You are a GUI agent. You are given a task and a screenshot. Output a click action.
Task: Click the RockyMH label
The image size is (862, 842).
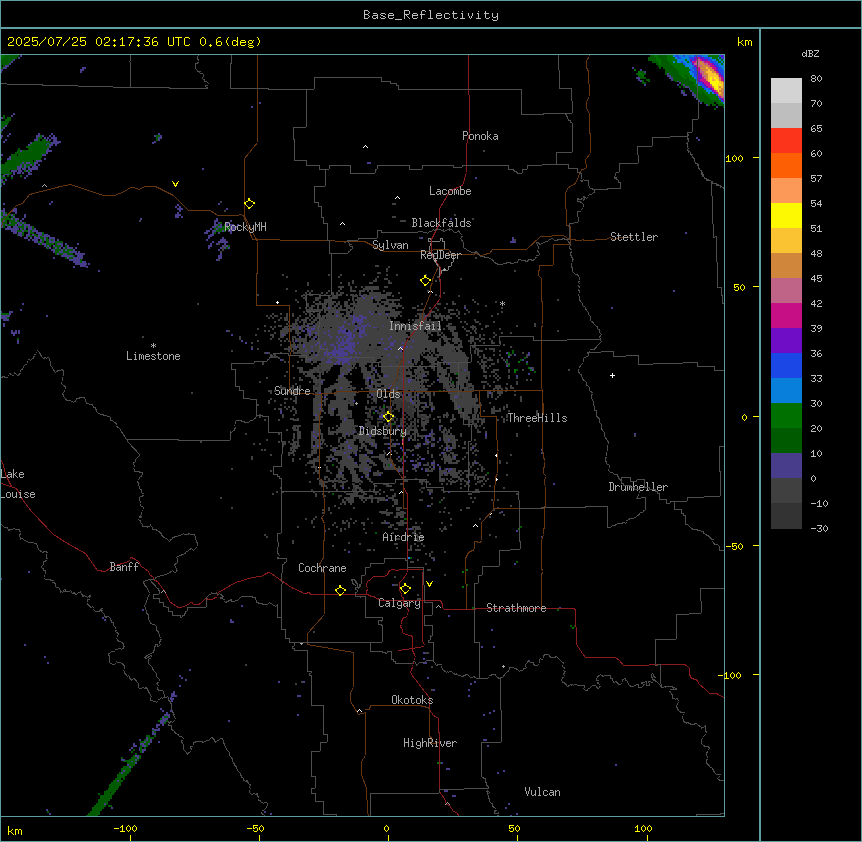245,227
